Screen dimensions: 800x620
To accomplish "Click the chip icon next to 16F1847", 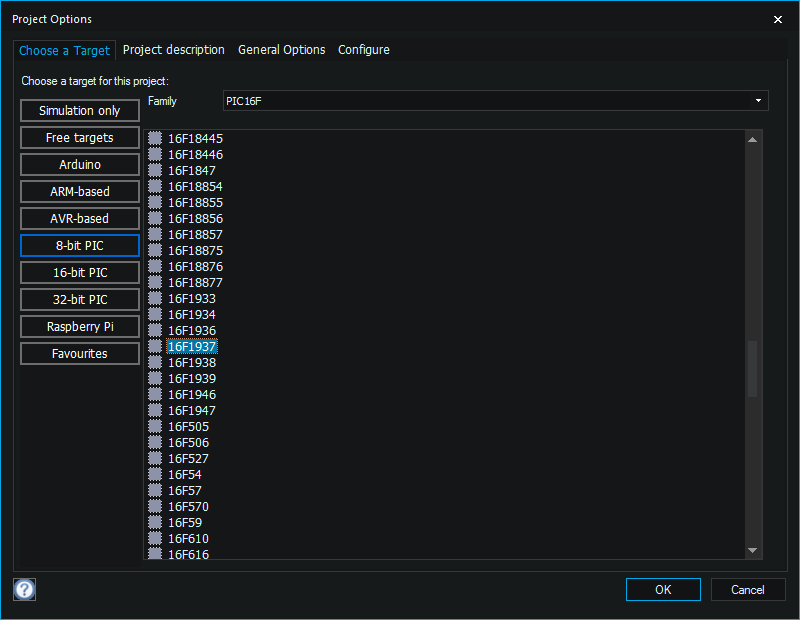I will [x=155, y=170].
